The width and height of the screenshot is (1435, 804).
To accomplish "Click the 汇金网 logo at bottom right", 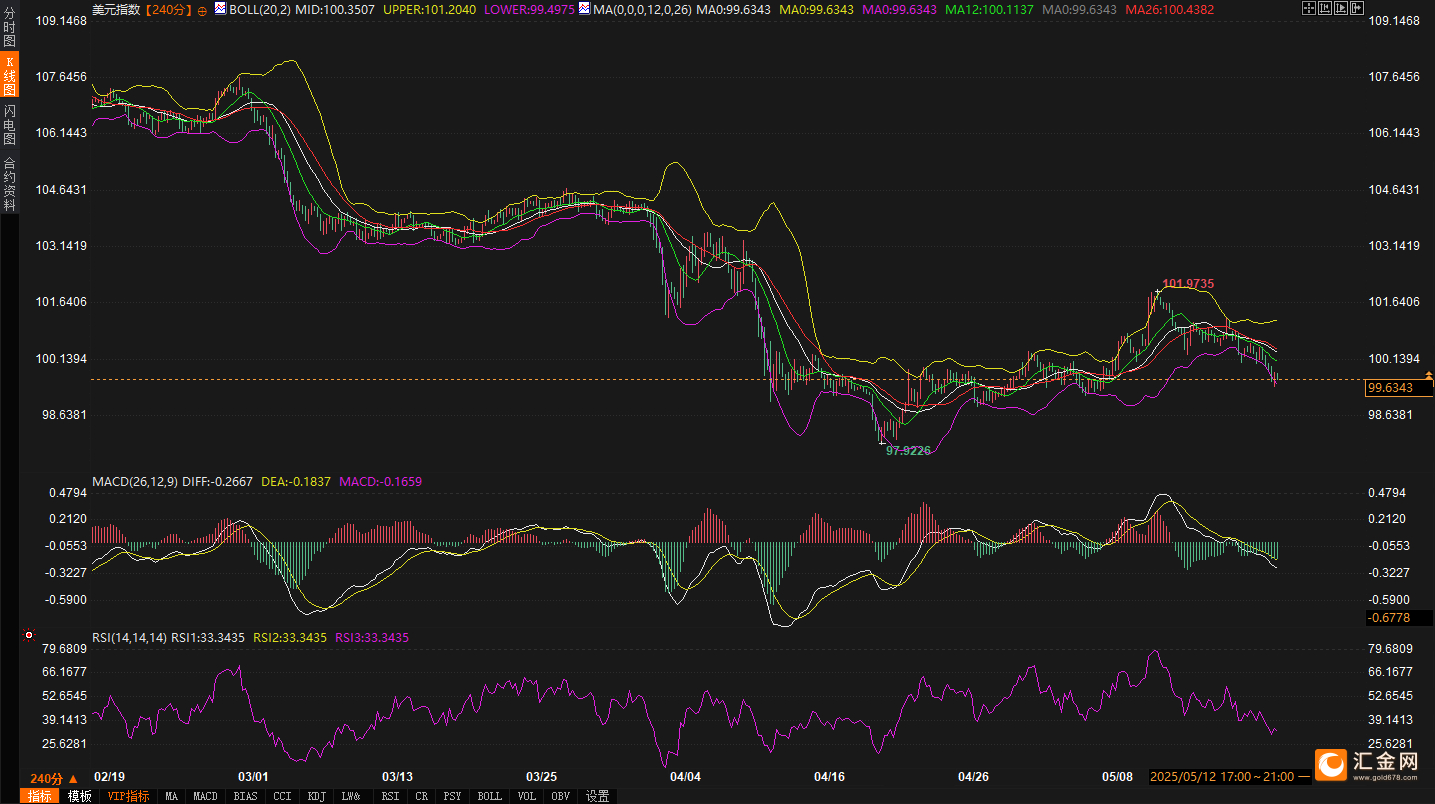I will [1366, 763].
